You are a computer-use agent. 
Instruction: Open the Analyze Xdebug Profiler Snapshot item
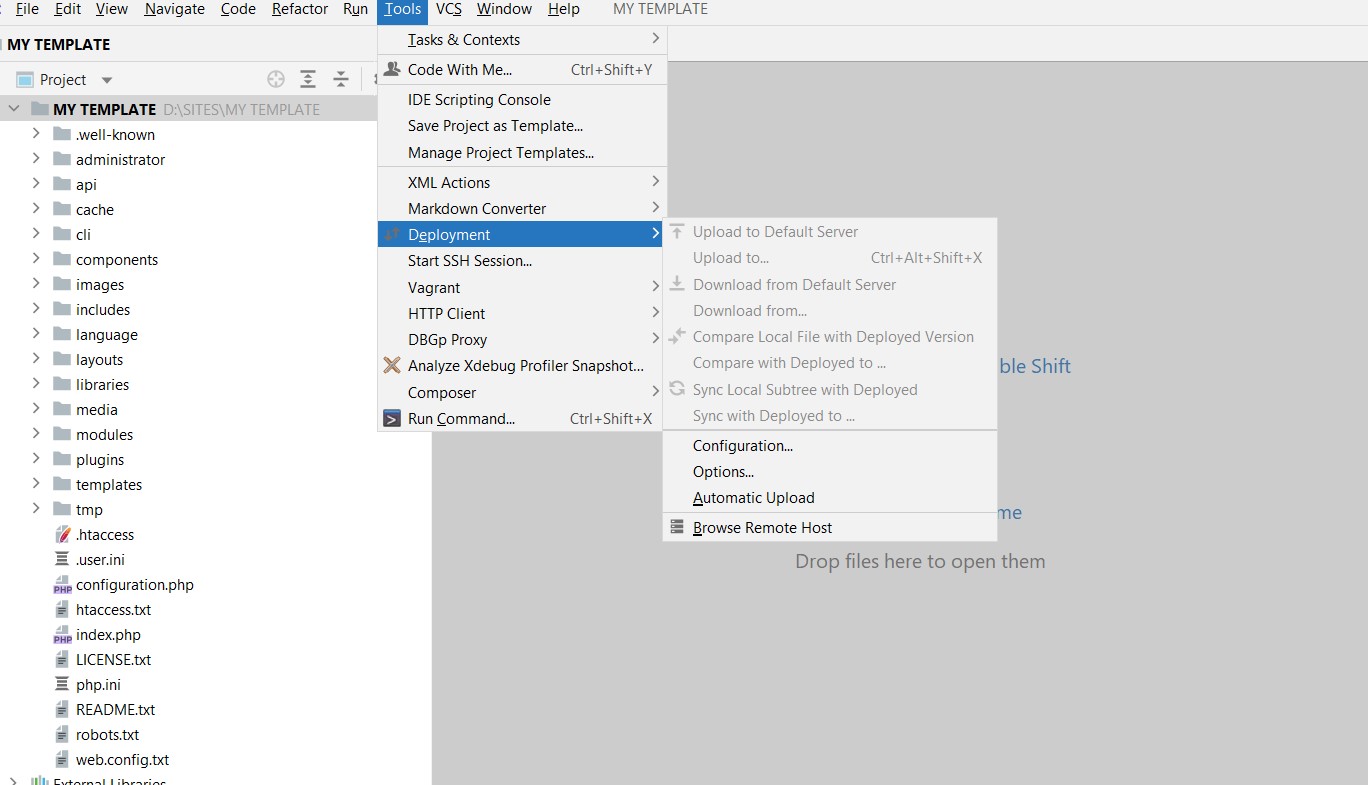tap(527, 366)
